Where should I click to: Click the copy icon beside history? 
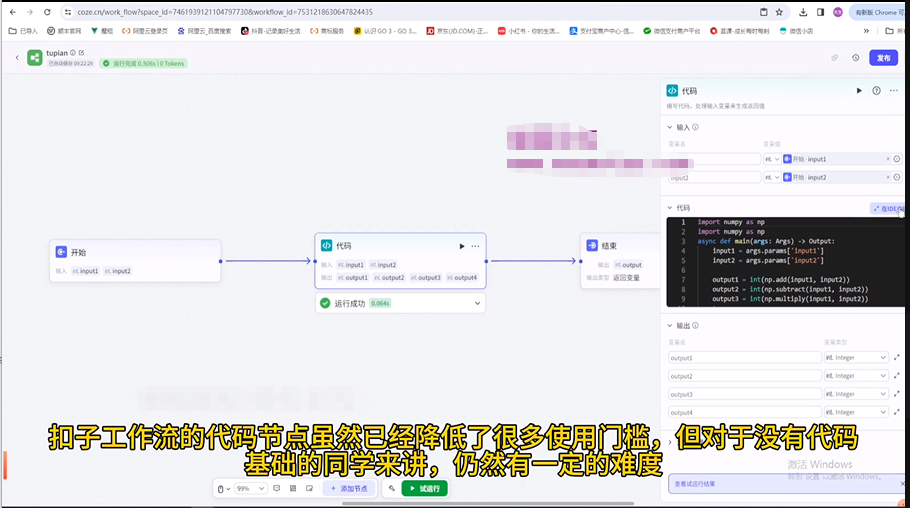[835, 58]
